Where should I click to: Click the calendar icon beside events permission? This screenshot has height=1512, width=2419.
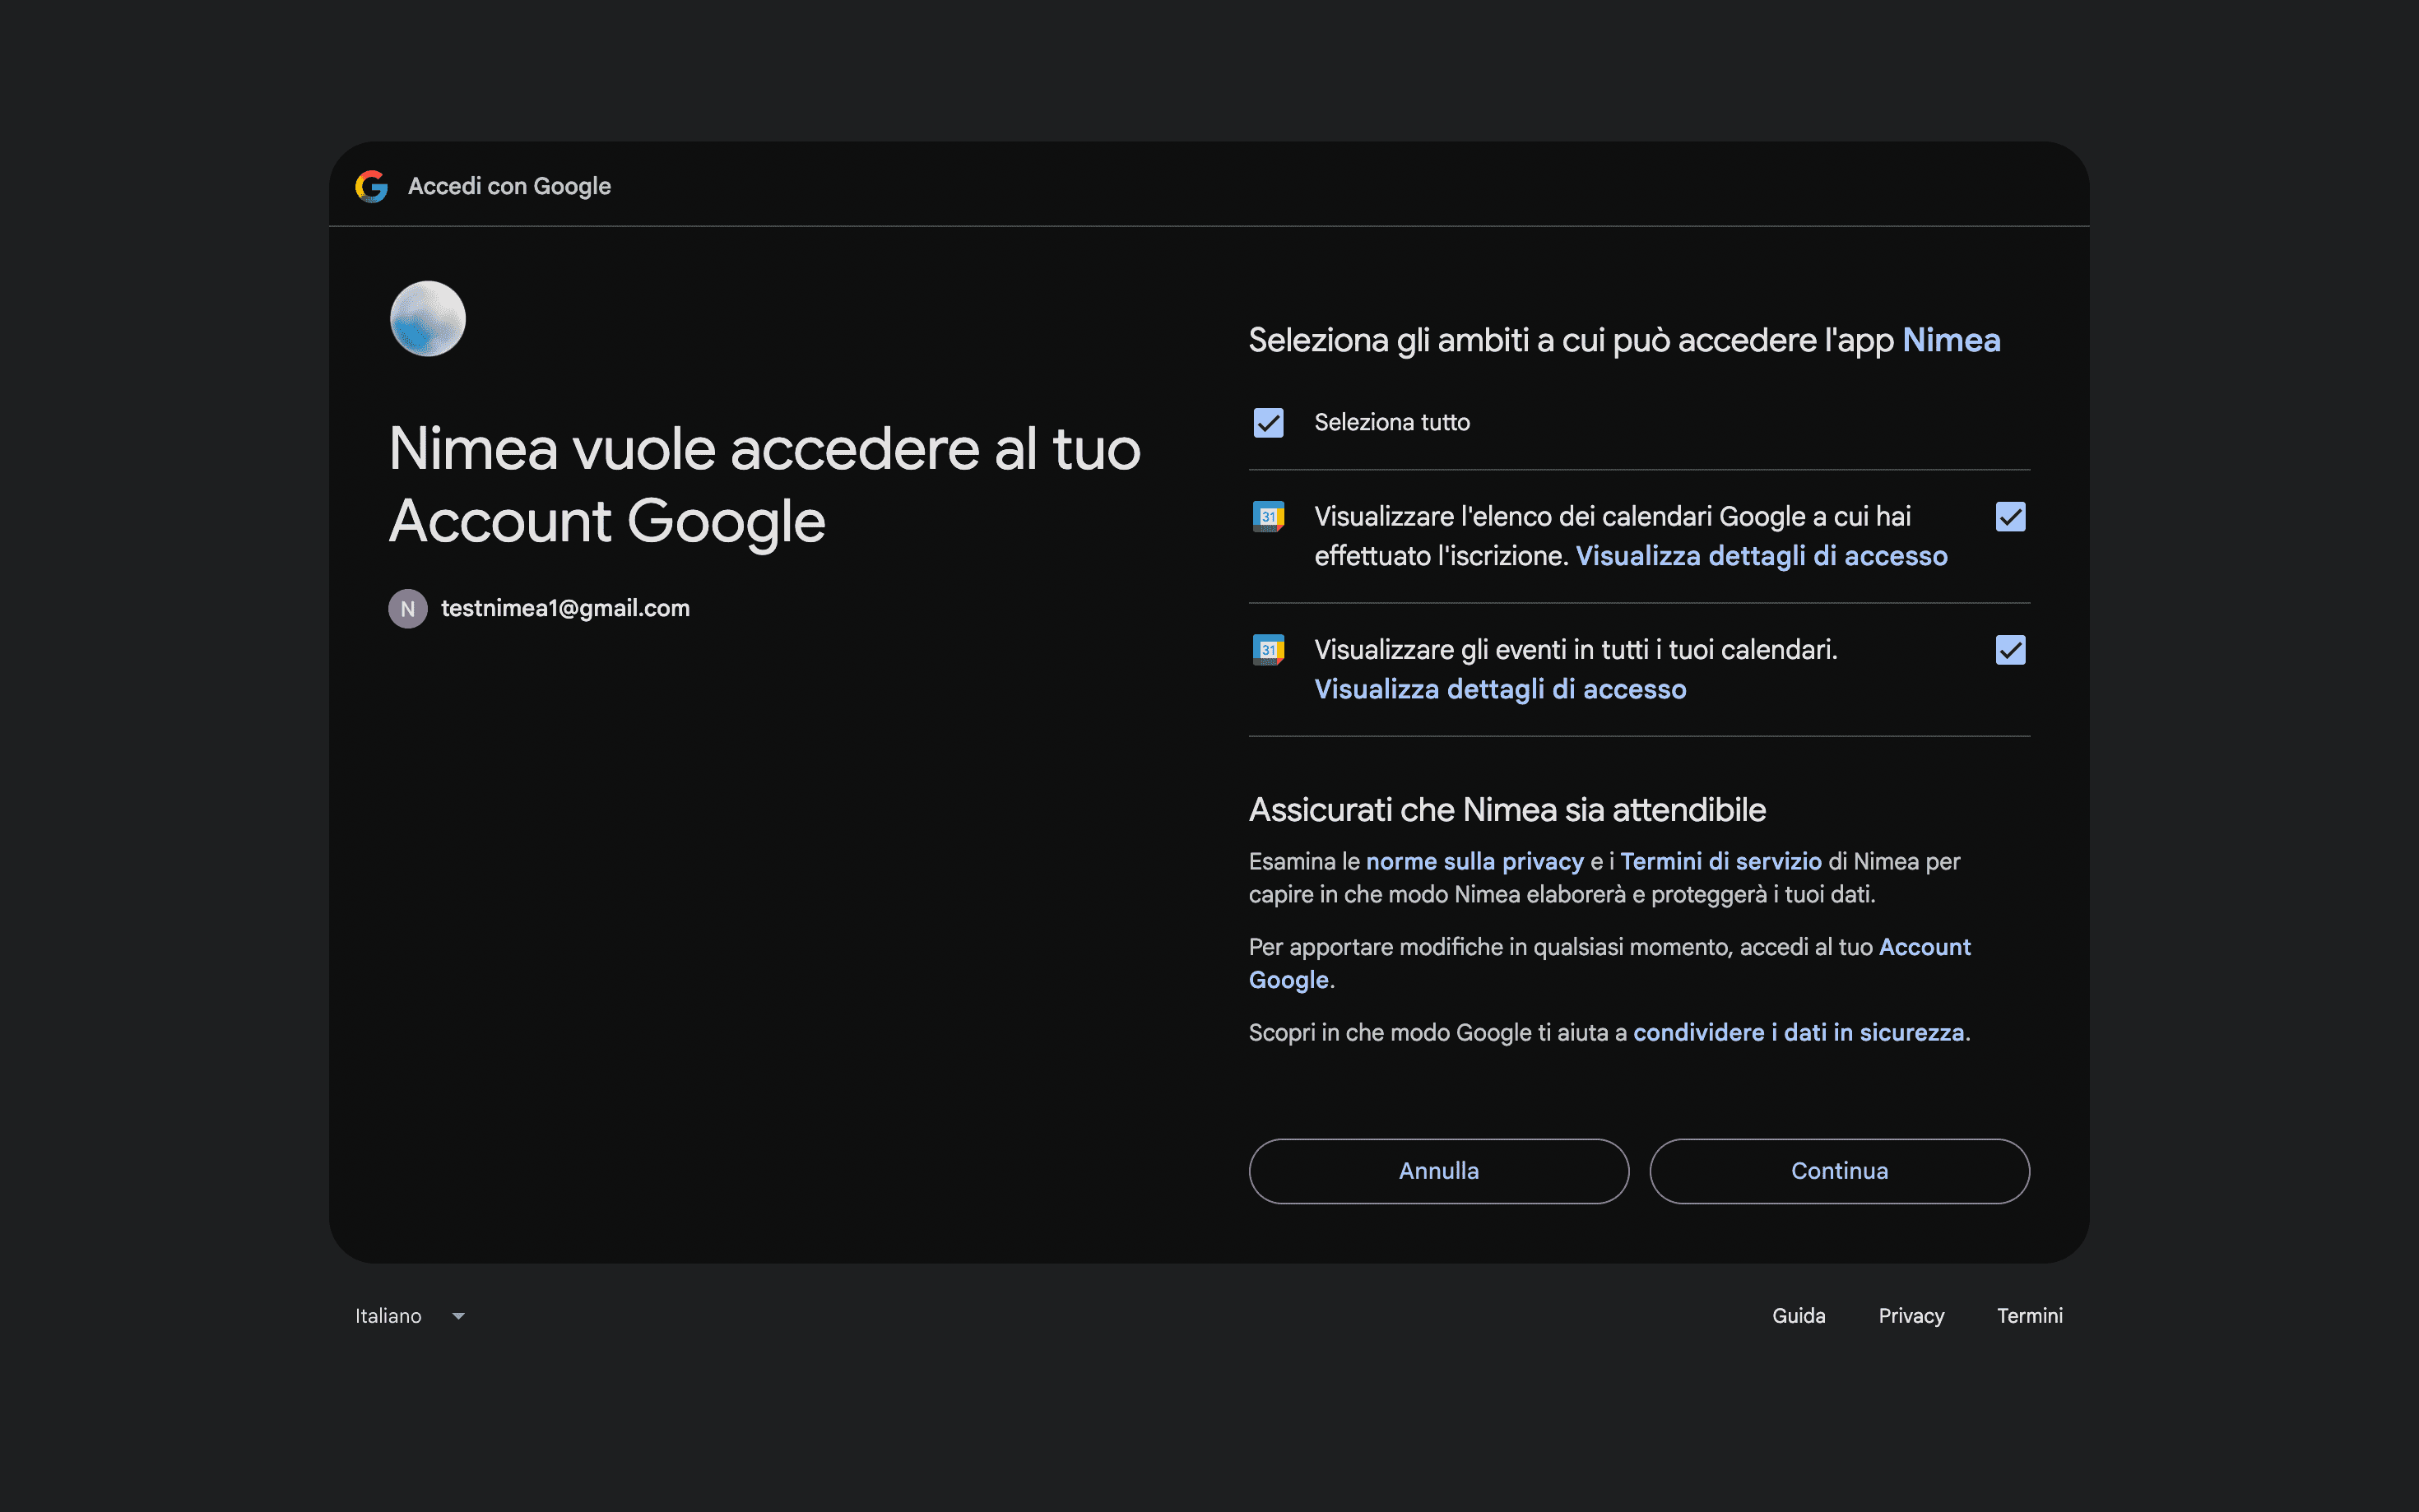point(1268,650)
